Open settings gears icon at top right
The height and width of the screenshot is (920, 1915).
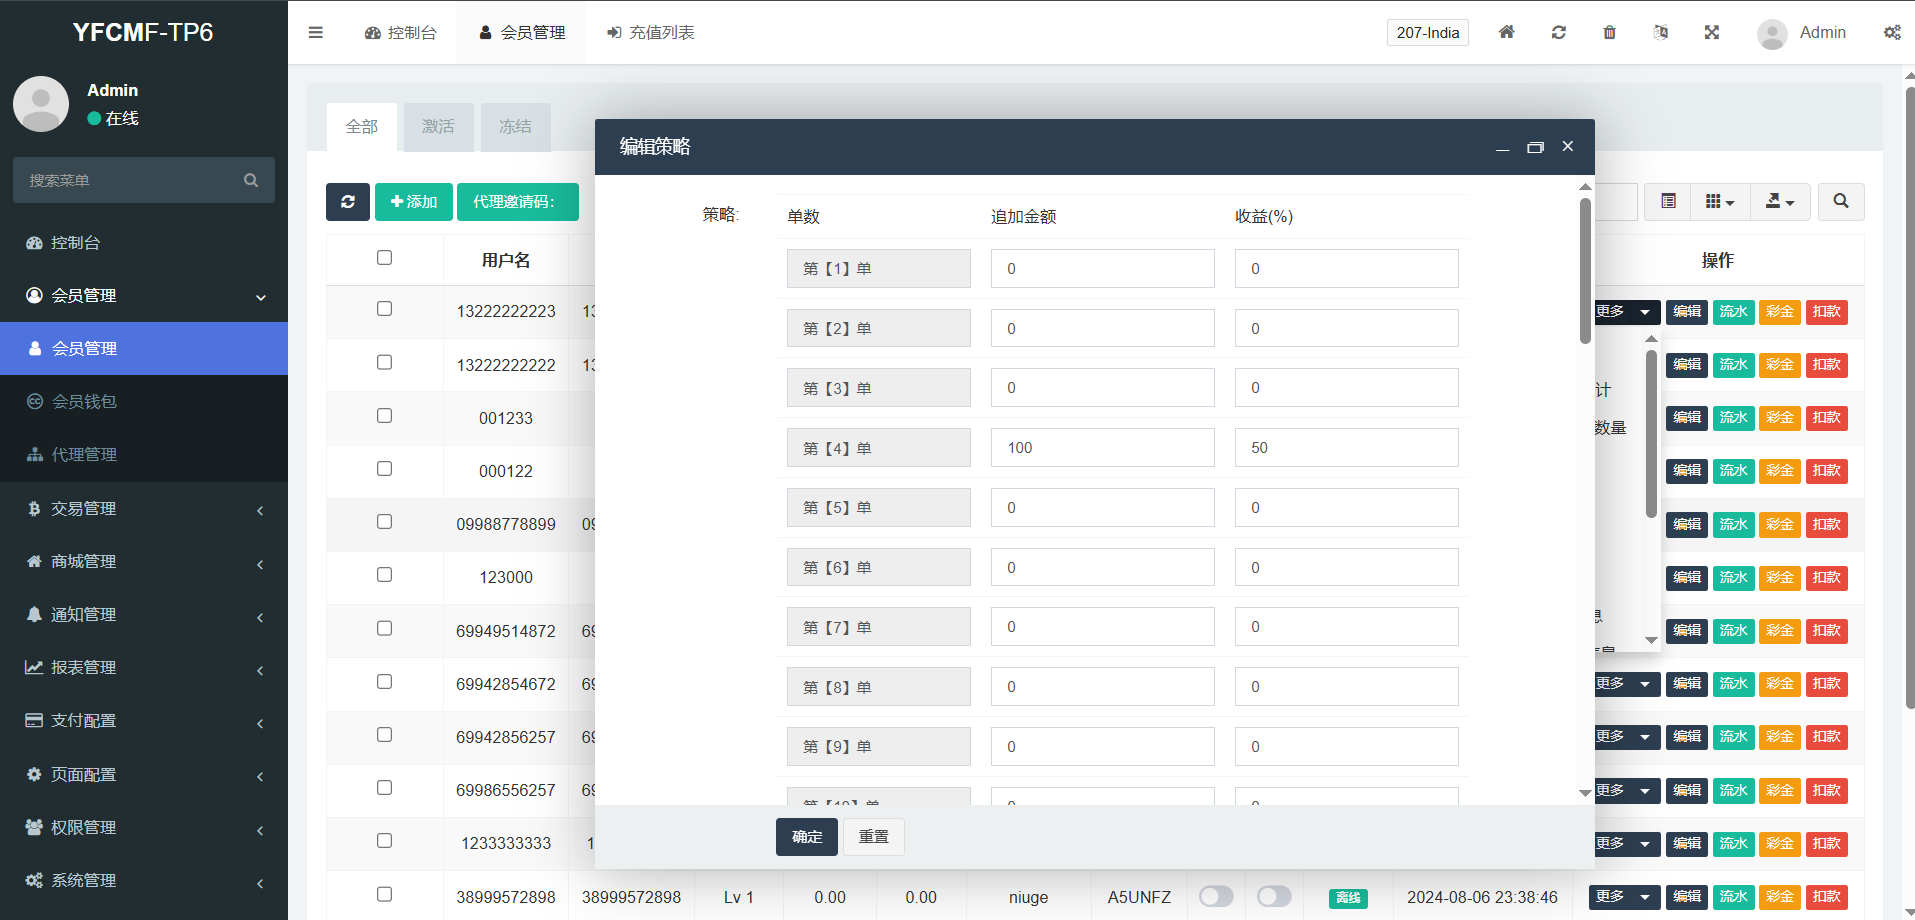1892,32
